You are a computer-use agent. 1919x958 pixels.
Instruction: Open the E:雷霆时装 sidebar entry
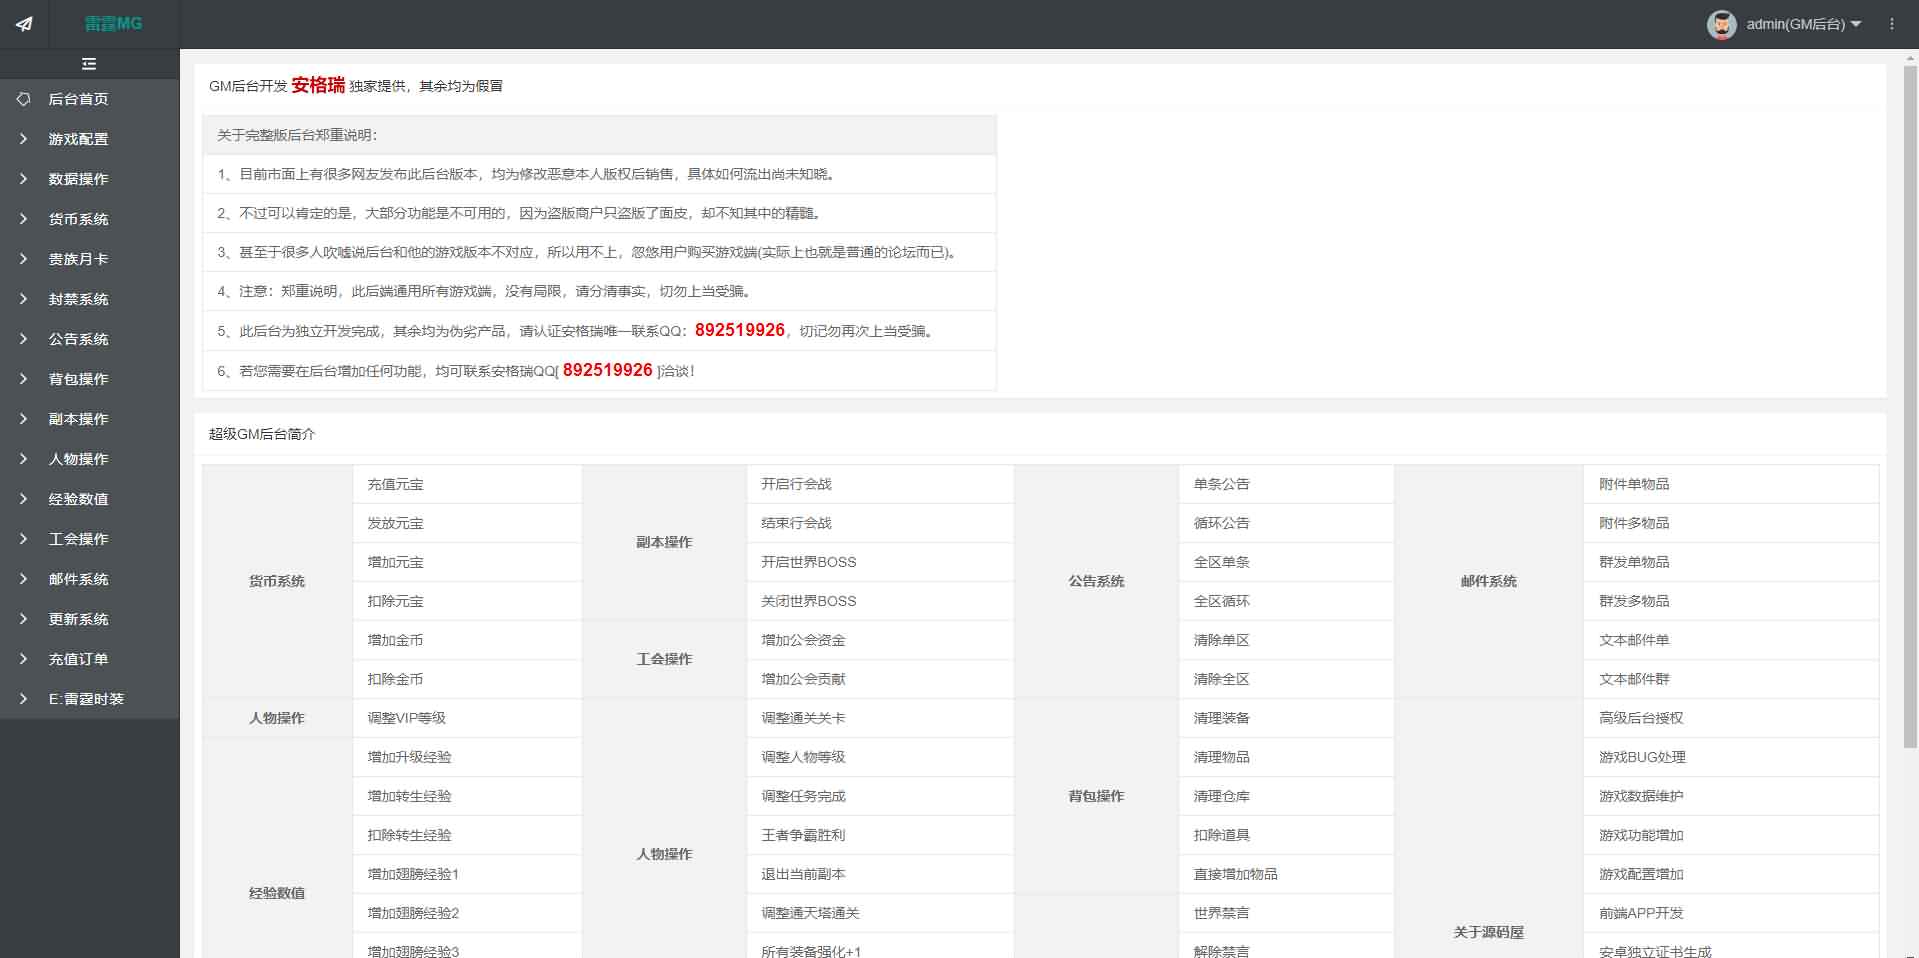pyautogui.click(x=86, y=699)
